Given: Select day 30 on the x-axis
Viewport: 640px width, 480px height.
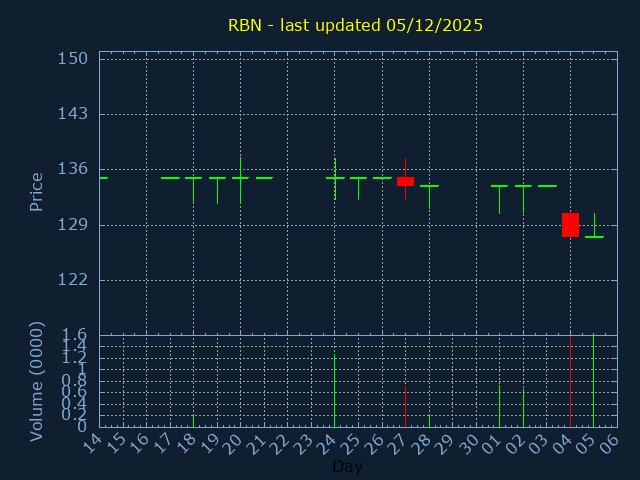Looking at the screenshot, I should click(x=470, y=444).
